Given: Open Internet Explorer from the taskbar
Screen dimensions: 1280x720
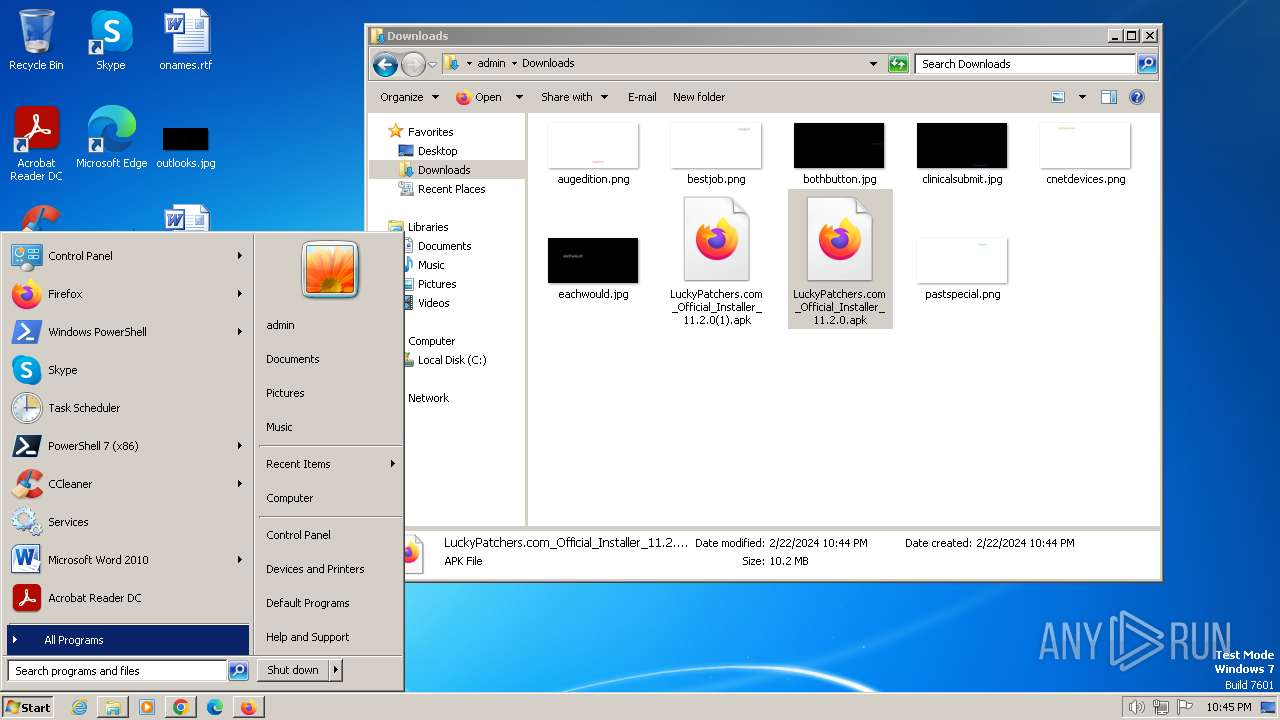Looking at the screenshot, I should (x=79, y=707).
